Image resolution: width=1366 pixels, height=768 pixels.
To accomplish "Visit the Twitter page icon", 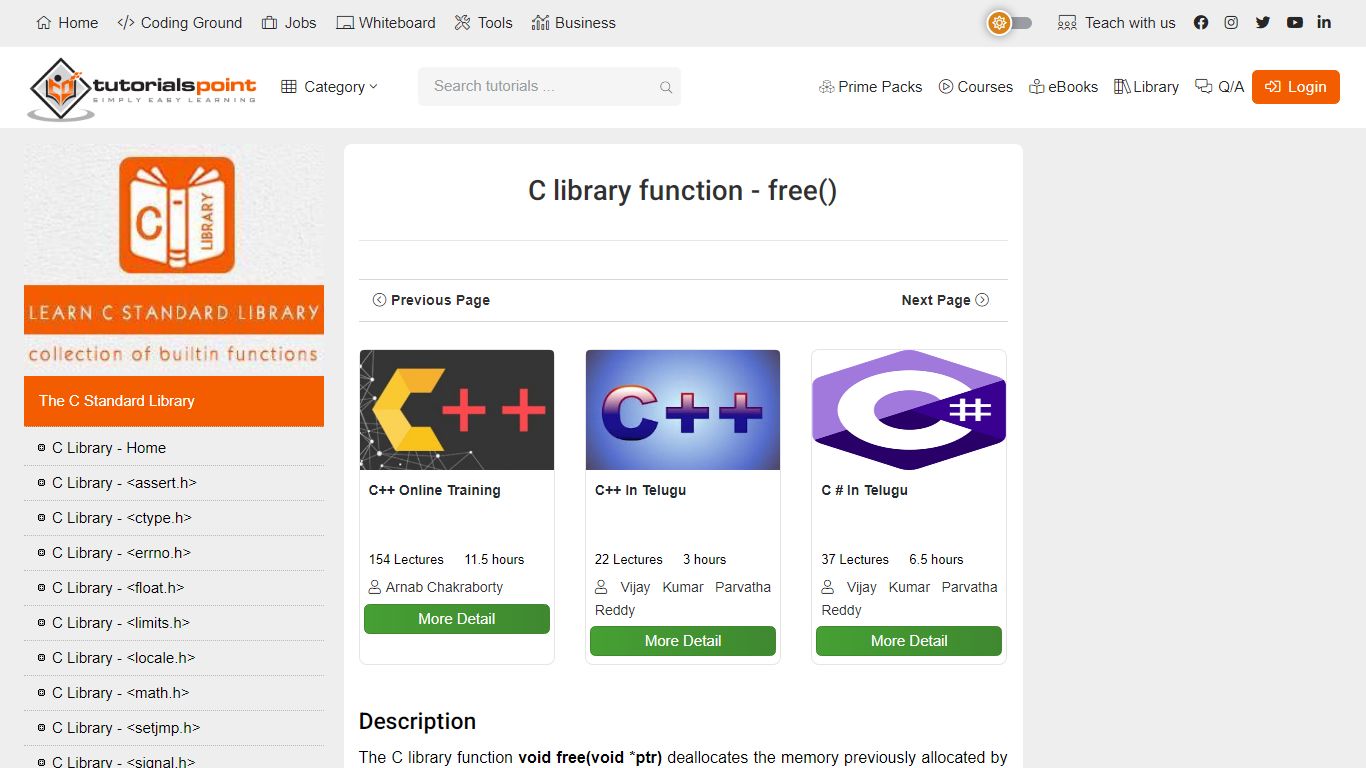I will point(1263,23).
